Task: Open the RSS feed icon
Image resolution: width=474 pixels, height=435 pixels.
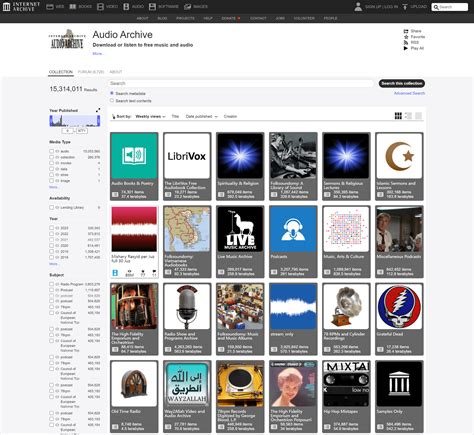Action: [x=406, y=42]
